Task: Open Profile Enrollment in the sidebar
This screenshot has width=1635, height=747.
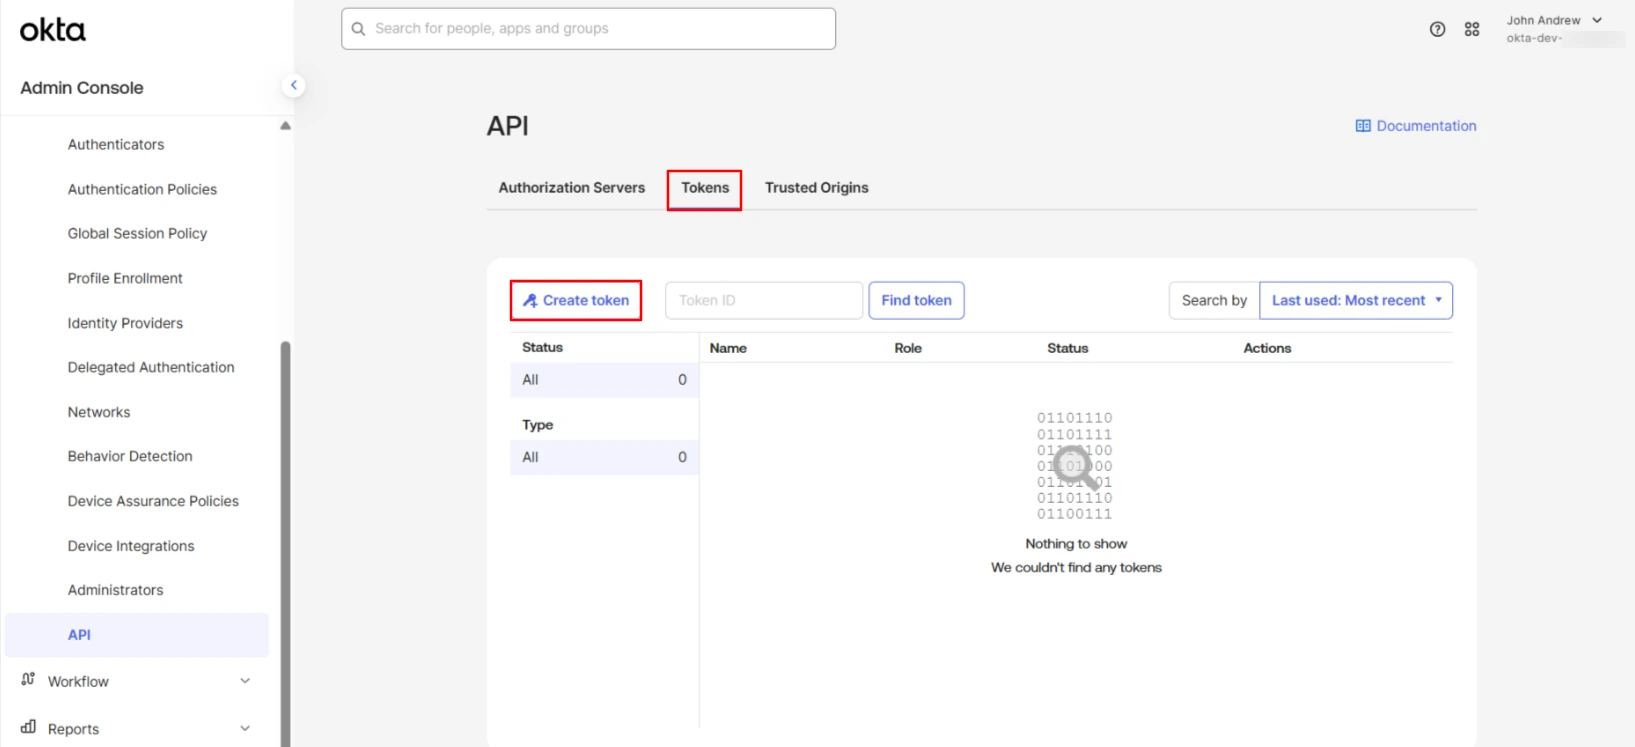Action: click(125, 278)
